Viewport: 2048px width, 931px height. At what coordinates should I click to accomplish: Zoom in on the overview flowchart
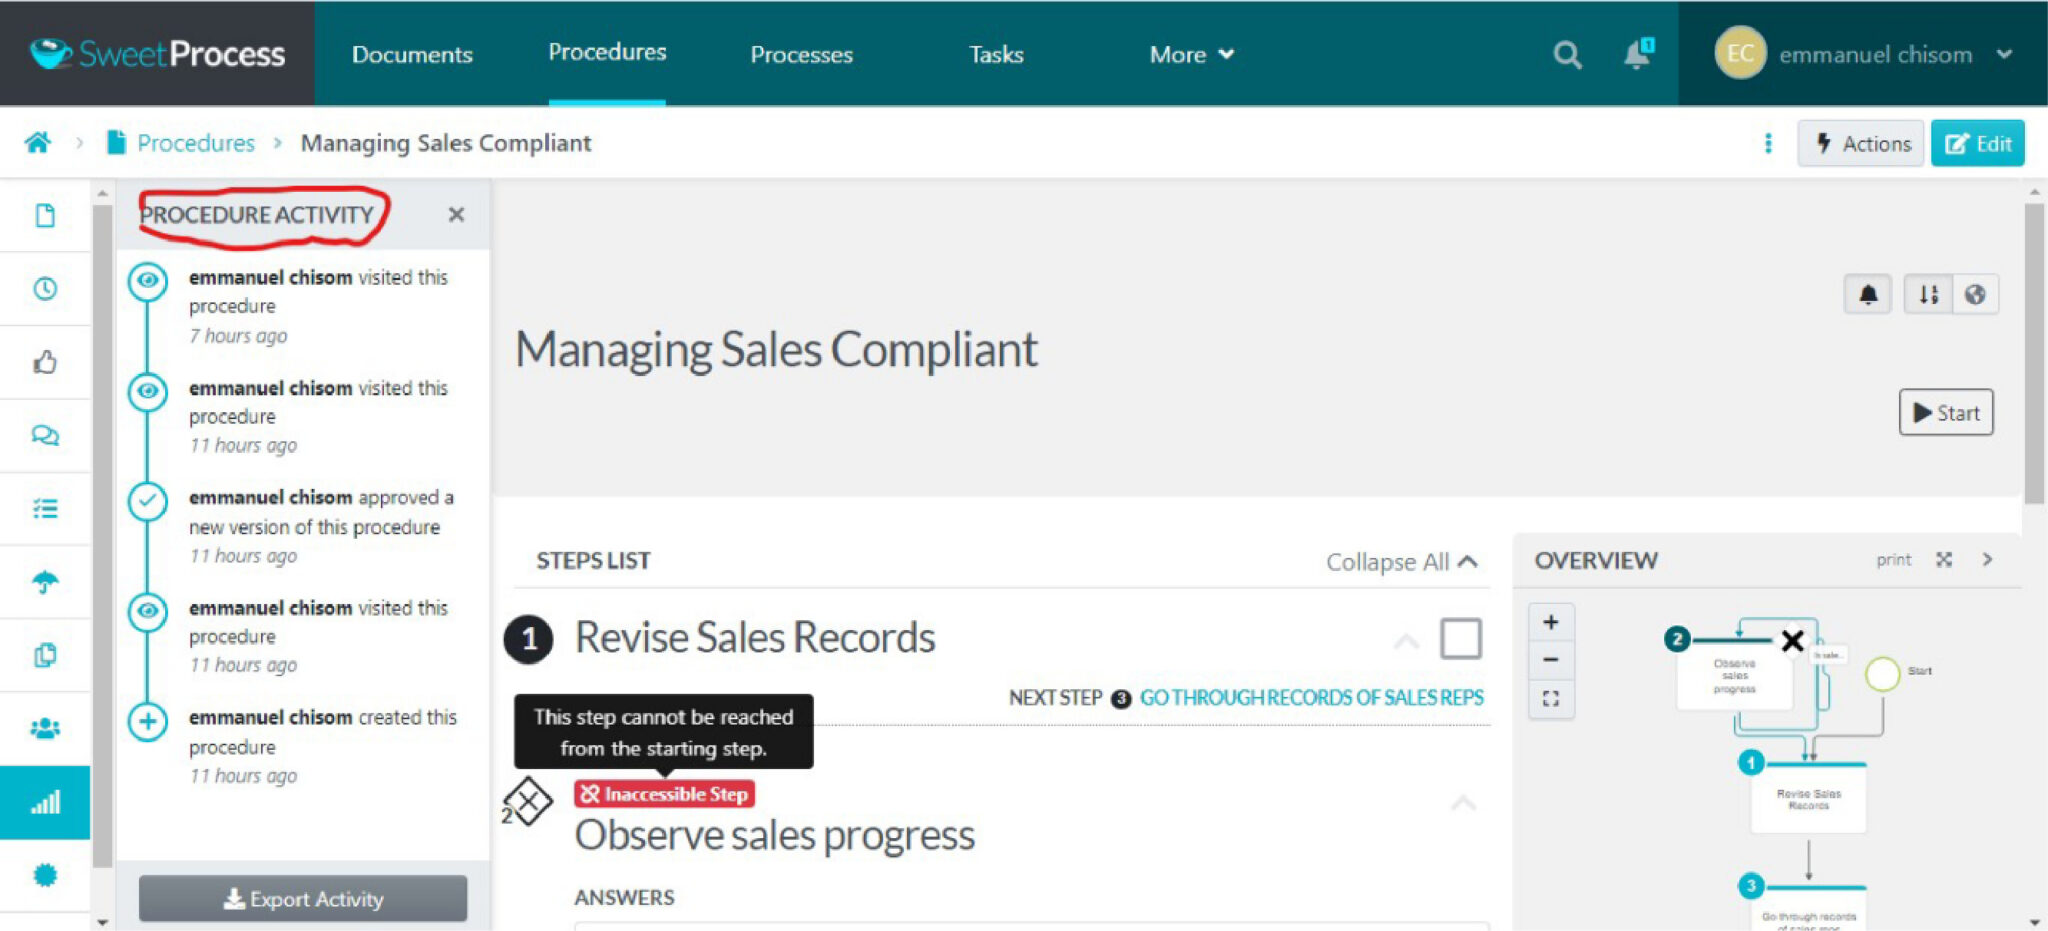(1551, 622)
